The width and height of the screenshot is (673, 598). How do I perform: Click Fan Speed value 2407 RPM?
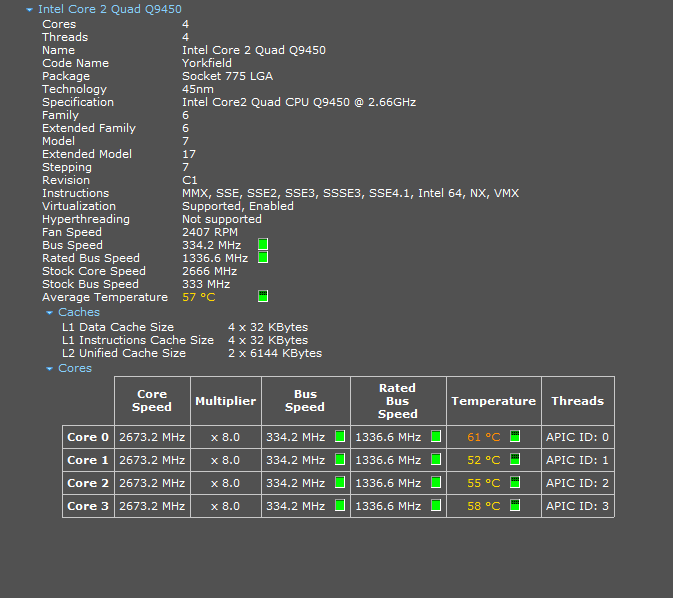[x=210, y=232]
